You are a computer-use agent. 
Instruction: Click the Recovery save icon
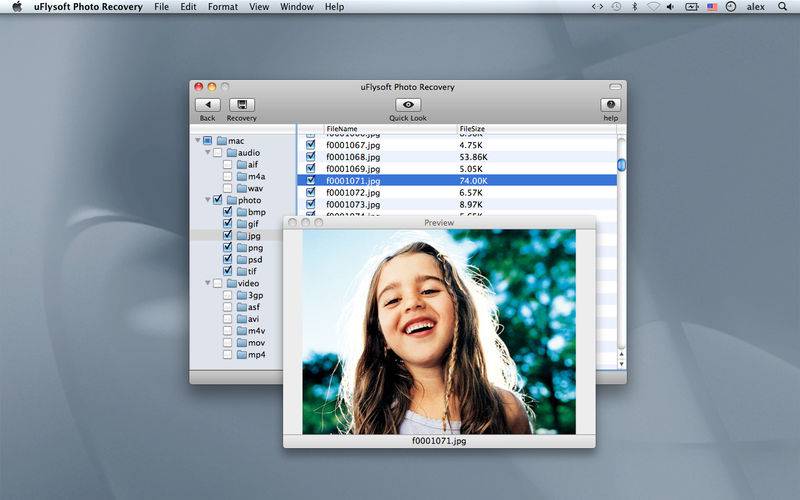(x=242, y=105)
